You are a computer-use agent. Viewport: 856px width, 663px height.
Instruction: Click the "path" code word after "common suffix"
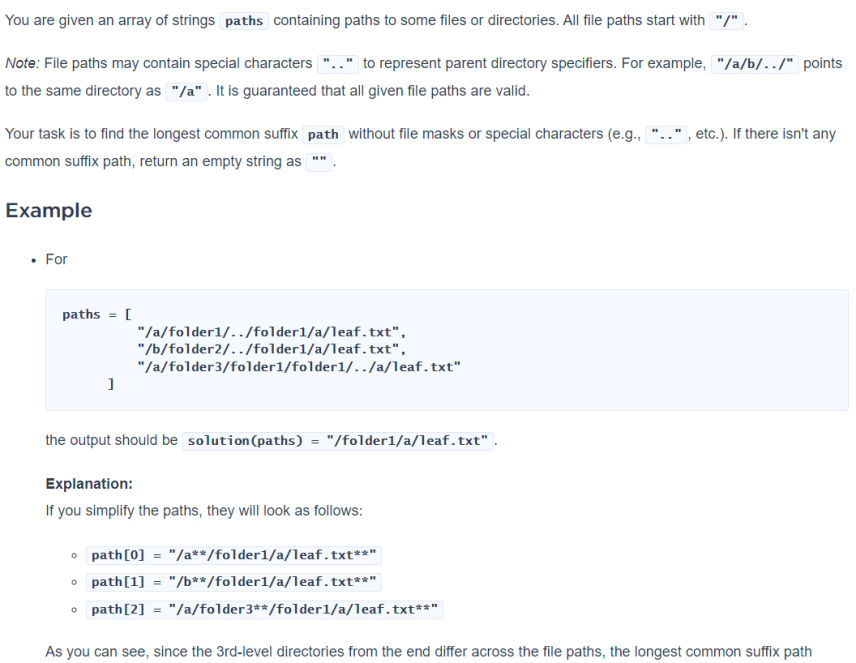tap(323, 134)
